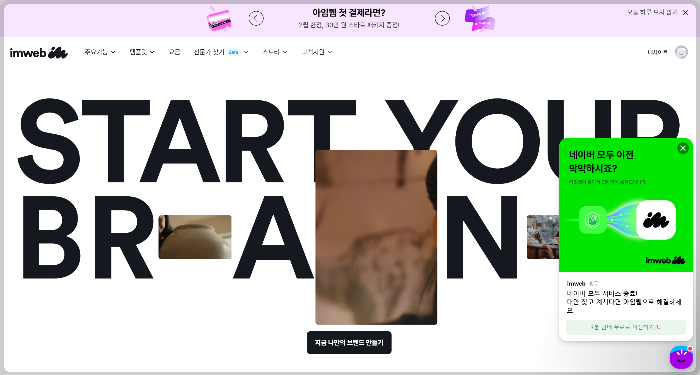The width and height of the screenshot is (700, 375).
Task: Click the central portrait hero image
Action: click(376, 238)
